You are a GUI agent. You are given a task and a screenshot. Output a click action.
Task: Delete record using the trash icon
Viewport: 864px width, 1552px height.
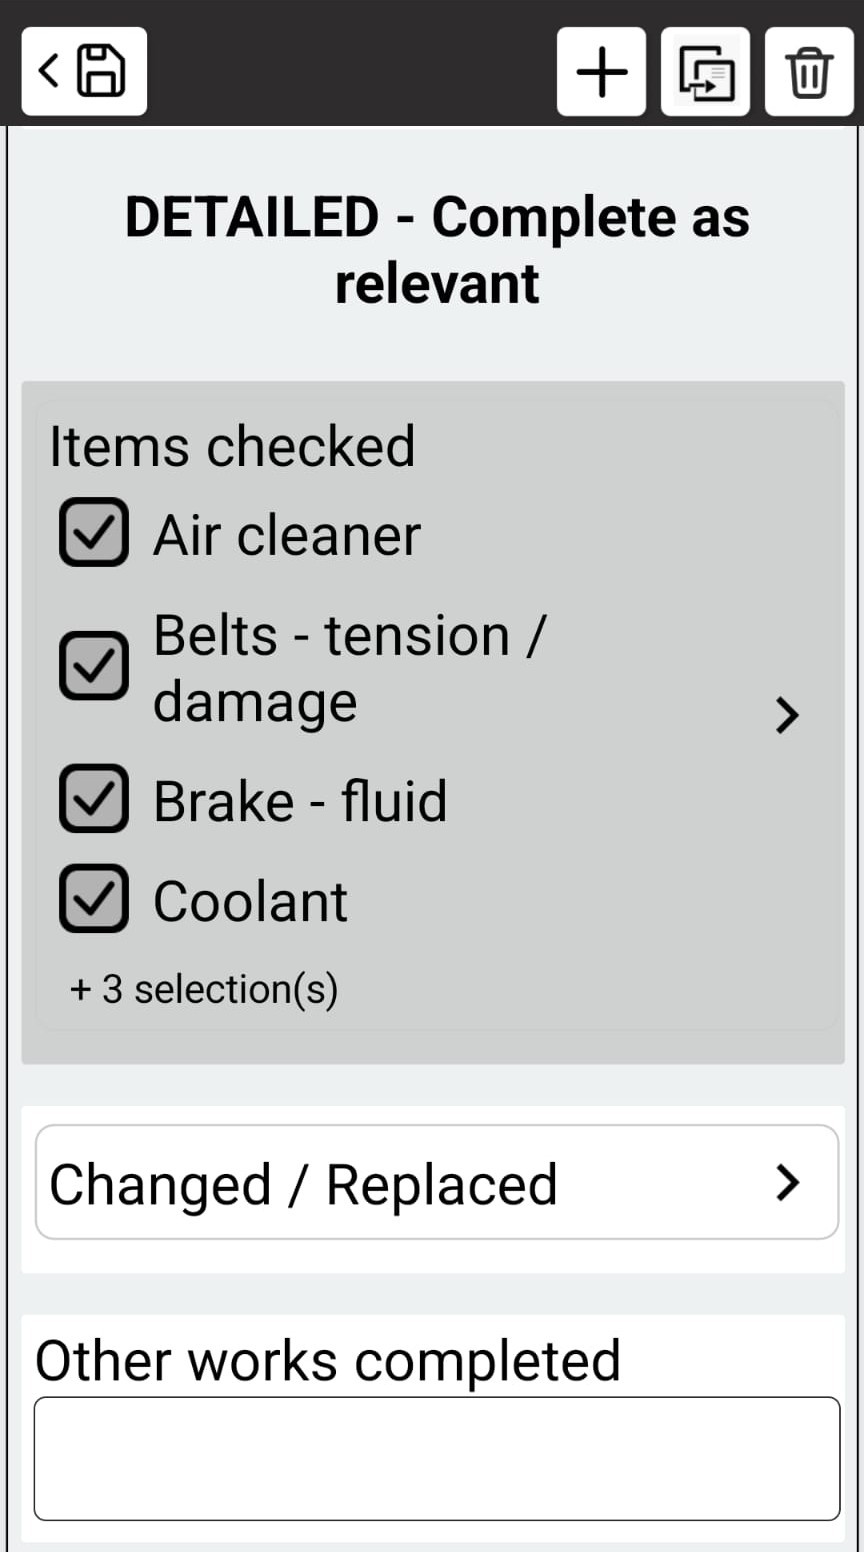[x=809, y=72]
